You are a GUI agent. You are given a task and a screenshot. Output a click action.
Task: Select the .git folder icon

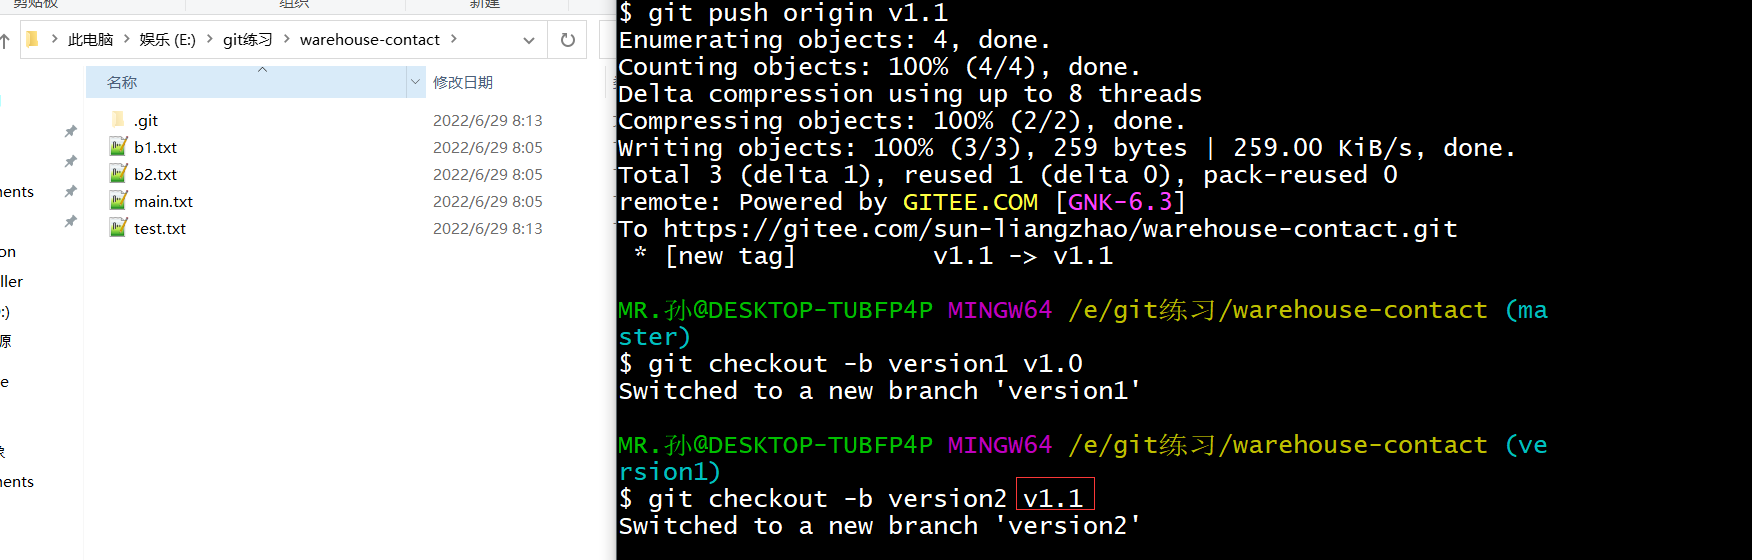click(x=118, y=120)
